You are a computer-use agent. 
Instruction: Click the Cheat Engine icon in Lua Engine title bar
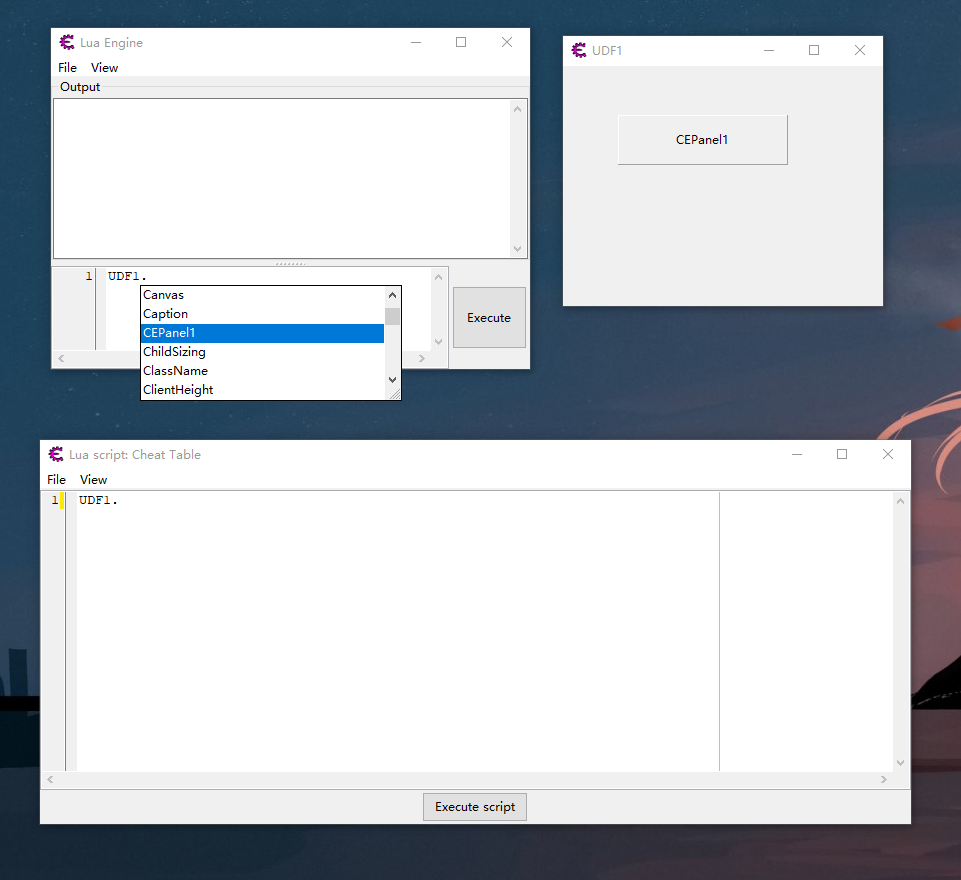click(x=67, y=42)
